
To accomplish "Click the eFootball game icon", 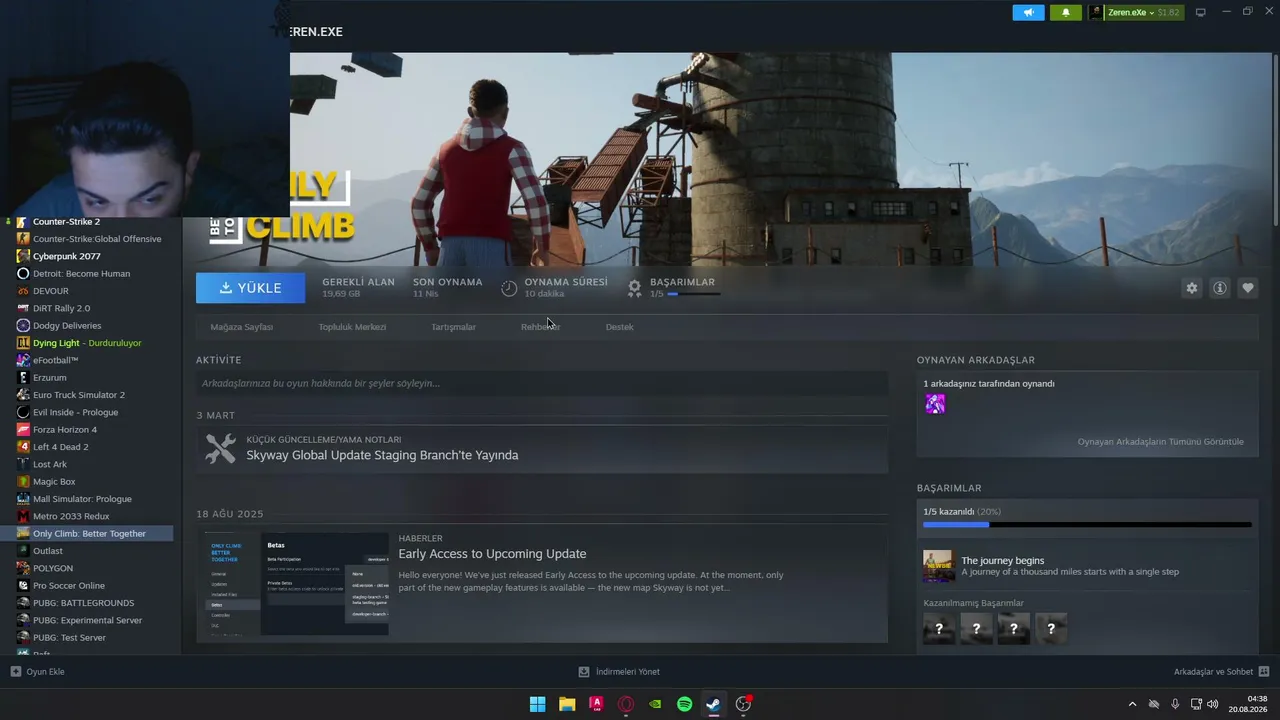I will [23, 360].
